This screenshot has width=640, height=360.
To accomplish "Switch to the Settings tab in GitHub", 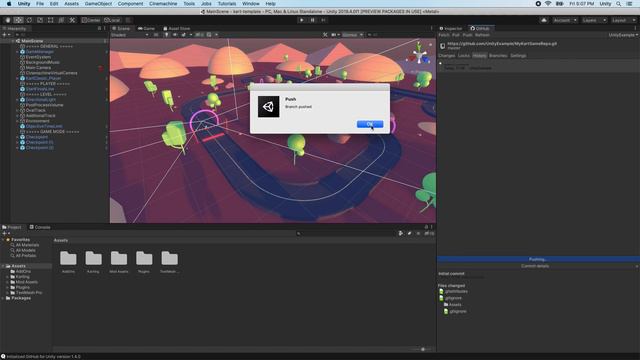I will tap(518, 56).
